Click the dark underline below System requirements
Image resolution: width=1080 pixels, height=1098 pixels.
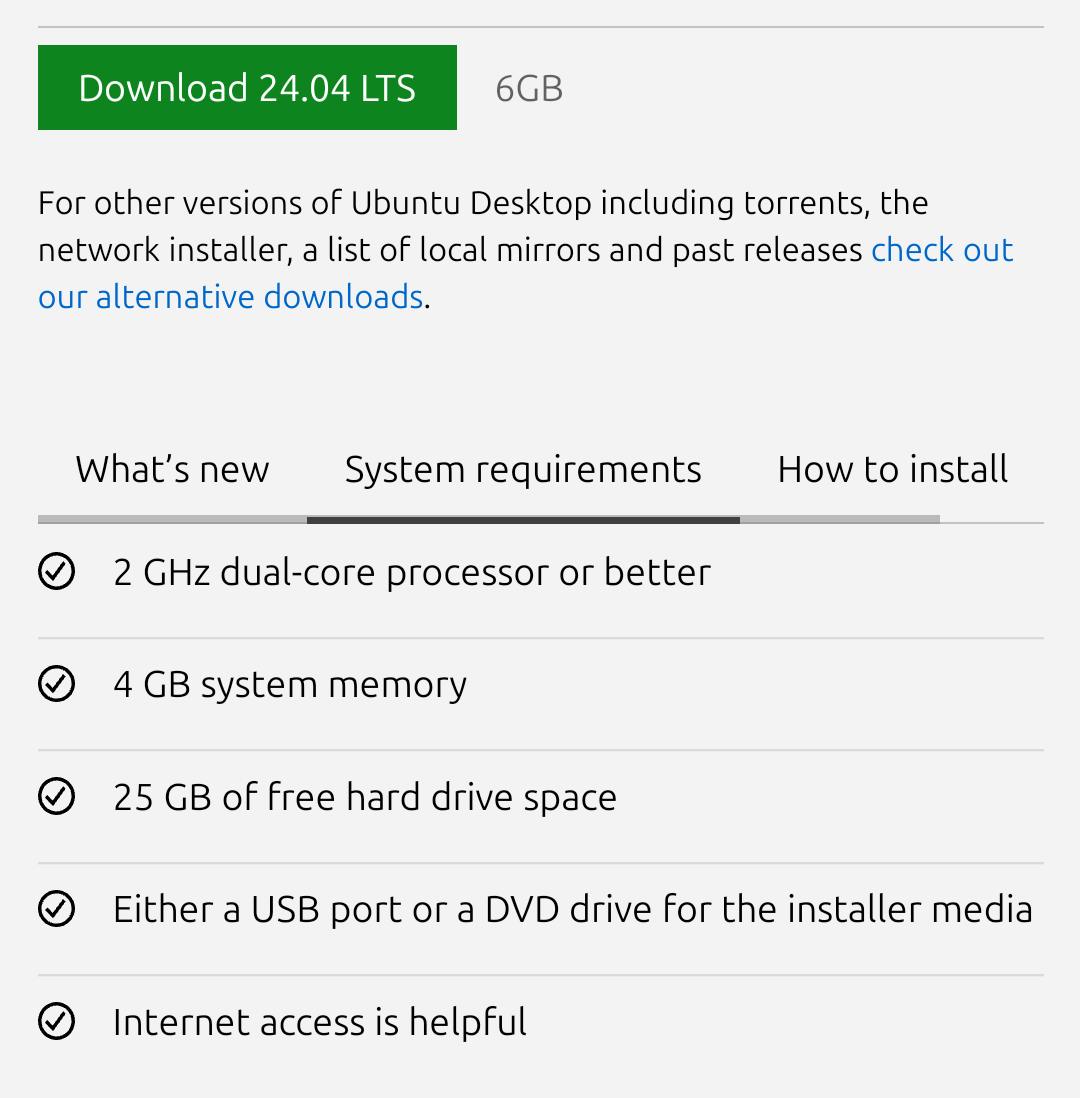coord(523,520)
